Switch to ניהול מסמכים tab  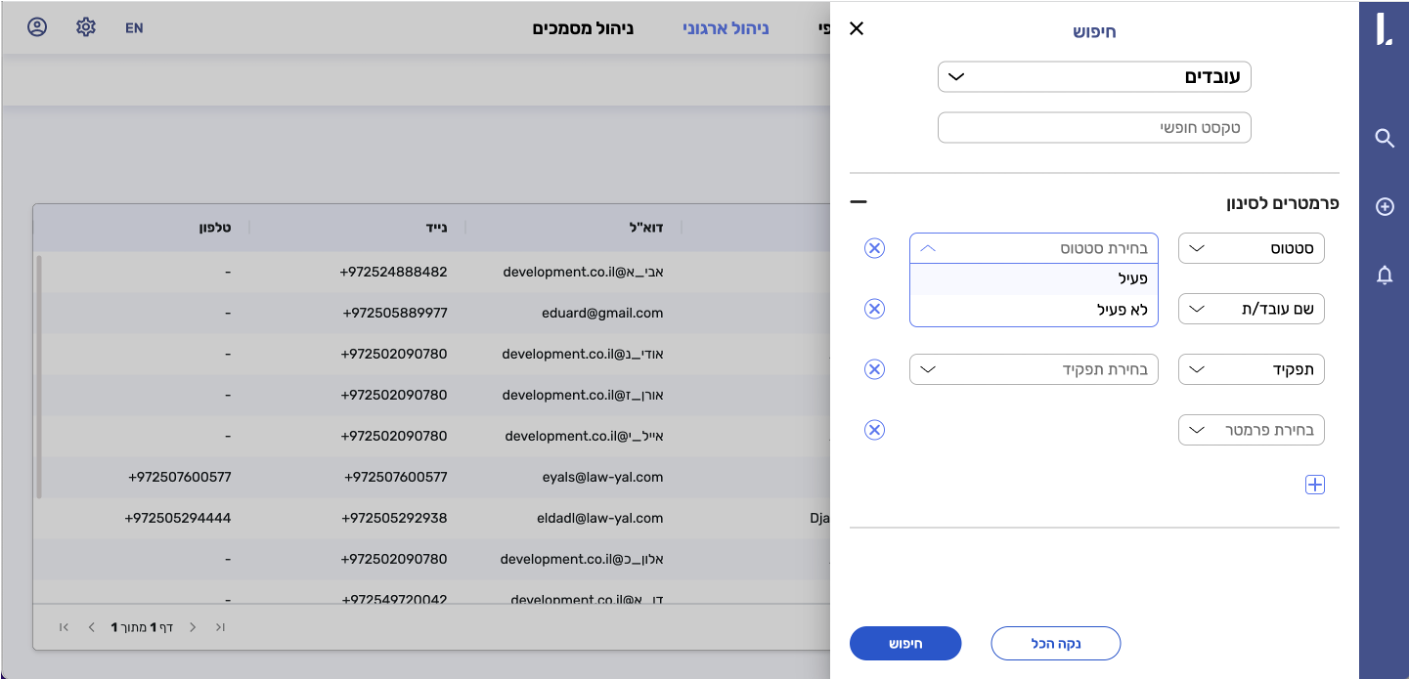pyautogui.click(x=582, y=28)
